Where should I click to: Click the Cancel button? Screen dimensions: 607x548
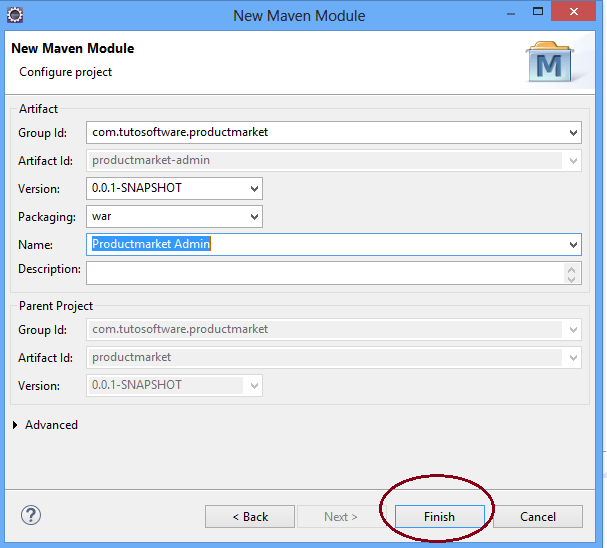[x=538, y=516]
